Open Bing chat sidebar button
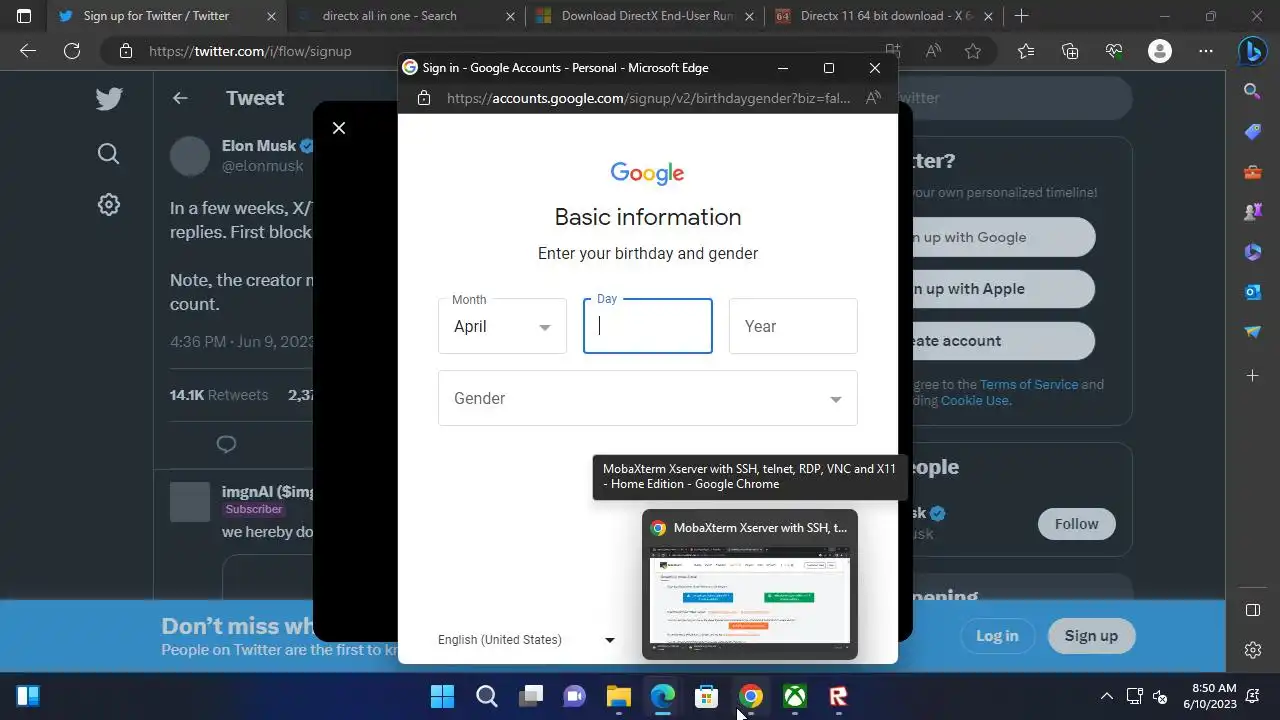Screen dimensions: 1280x720 pos(1252,51)
